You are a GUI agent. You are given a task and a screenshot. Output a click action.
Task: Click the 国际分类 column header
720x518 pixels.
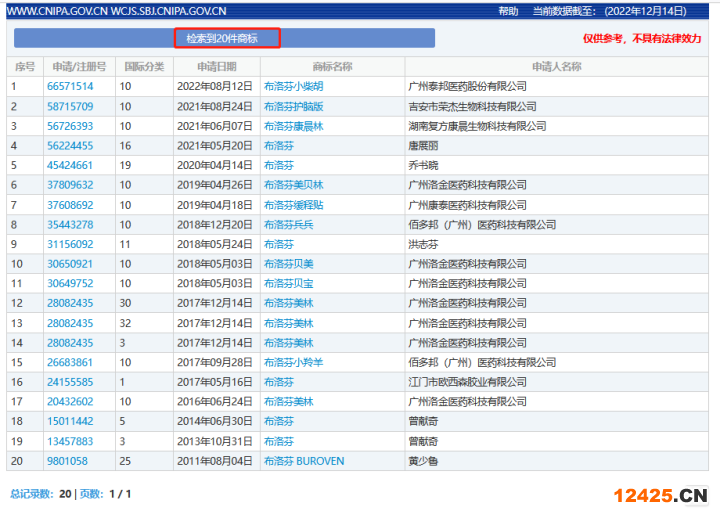click(144, 67)
